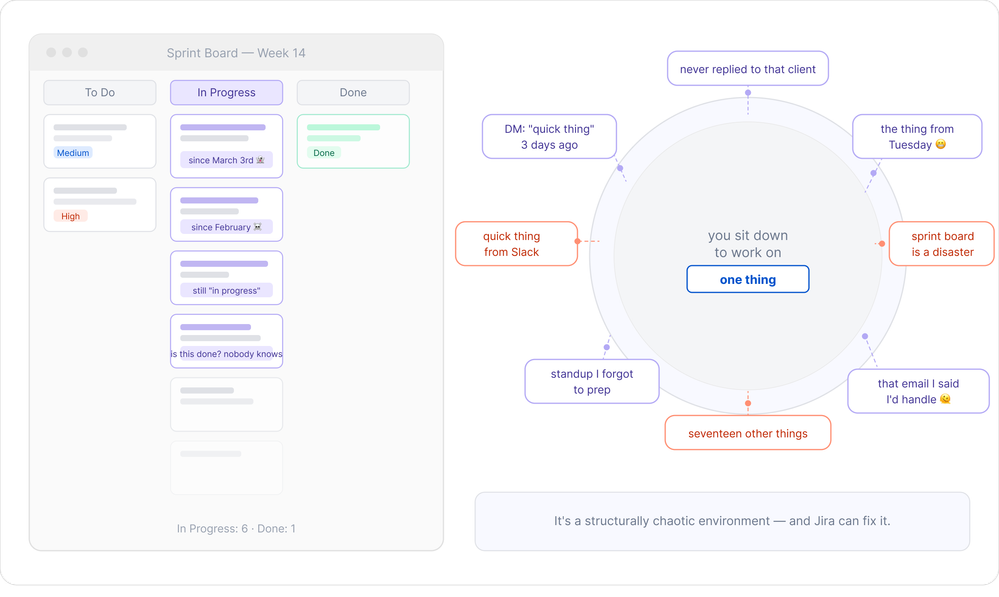The width and height of the screenshot is (999, 597).
Task: Click the skull emoji on the "since March 3rd" card
Action: coord(261,160)
